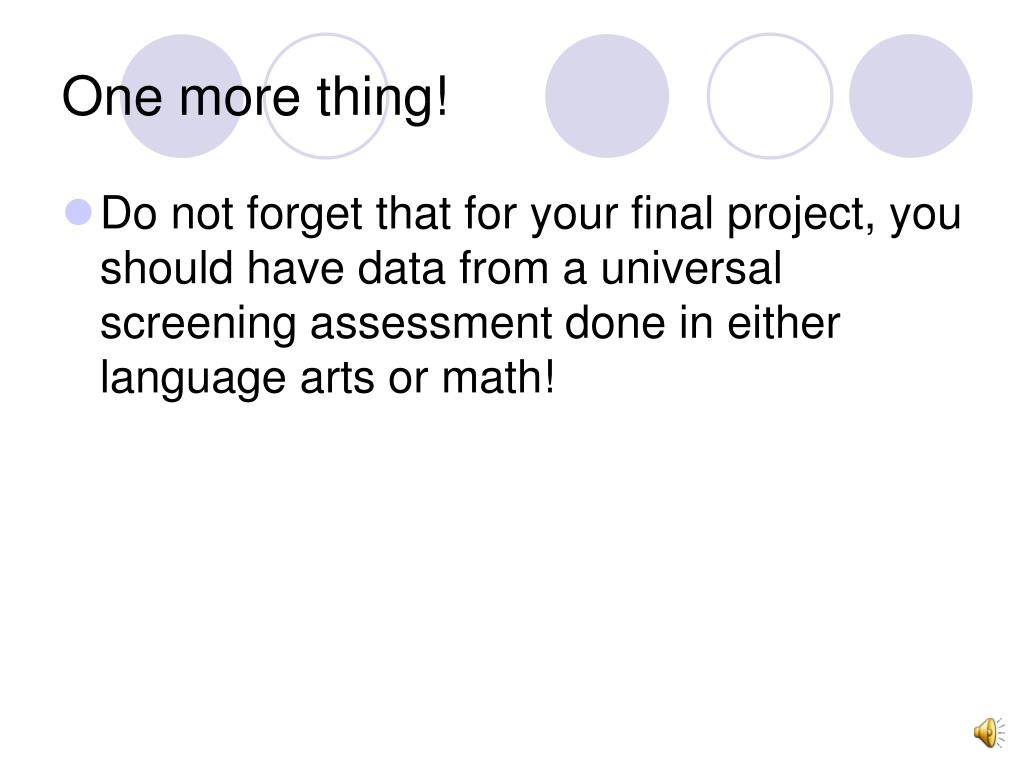The width and height of the screenshot is (1024, 768).
Task: Click the last filled lavender circle
Action: tap(910, 96)
